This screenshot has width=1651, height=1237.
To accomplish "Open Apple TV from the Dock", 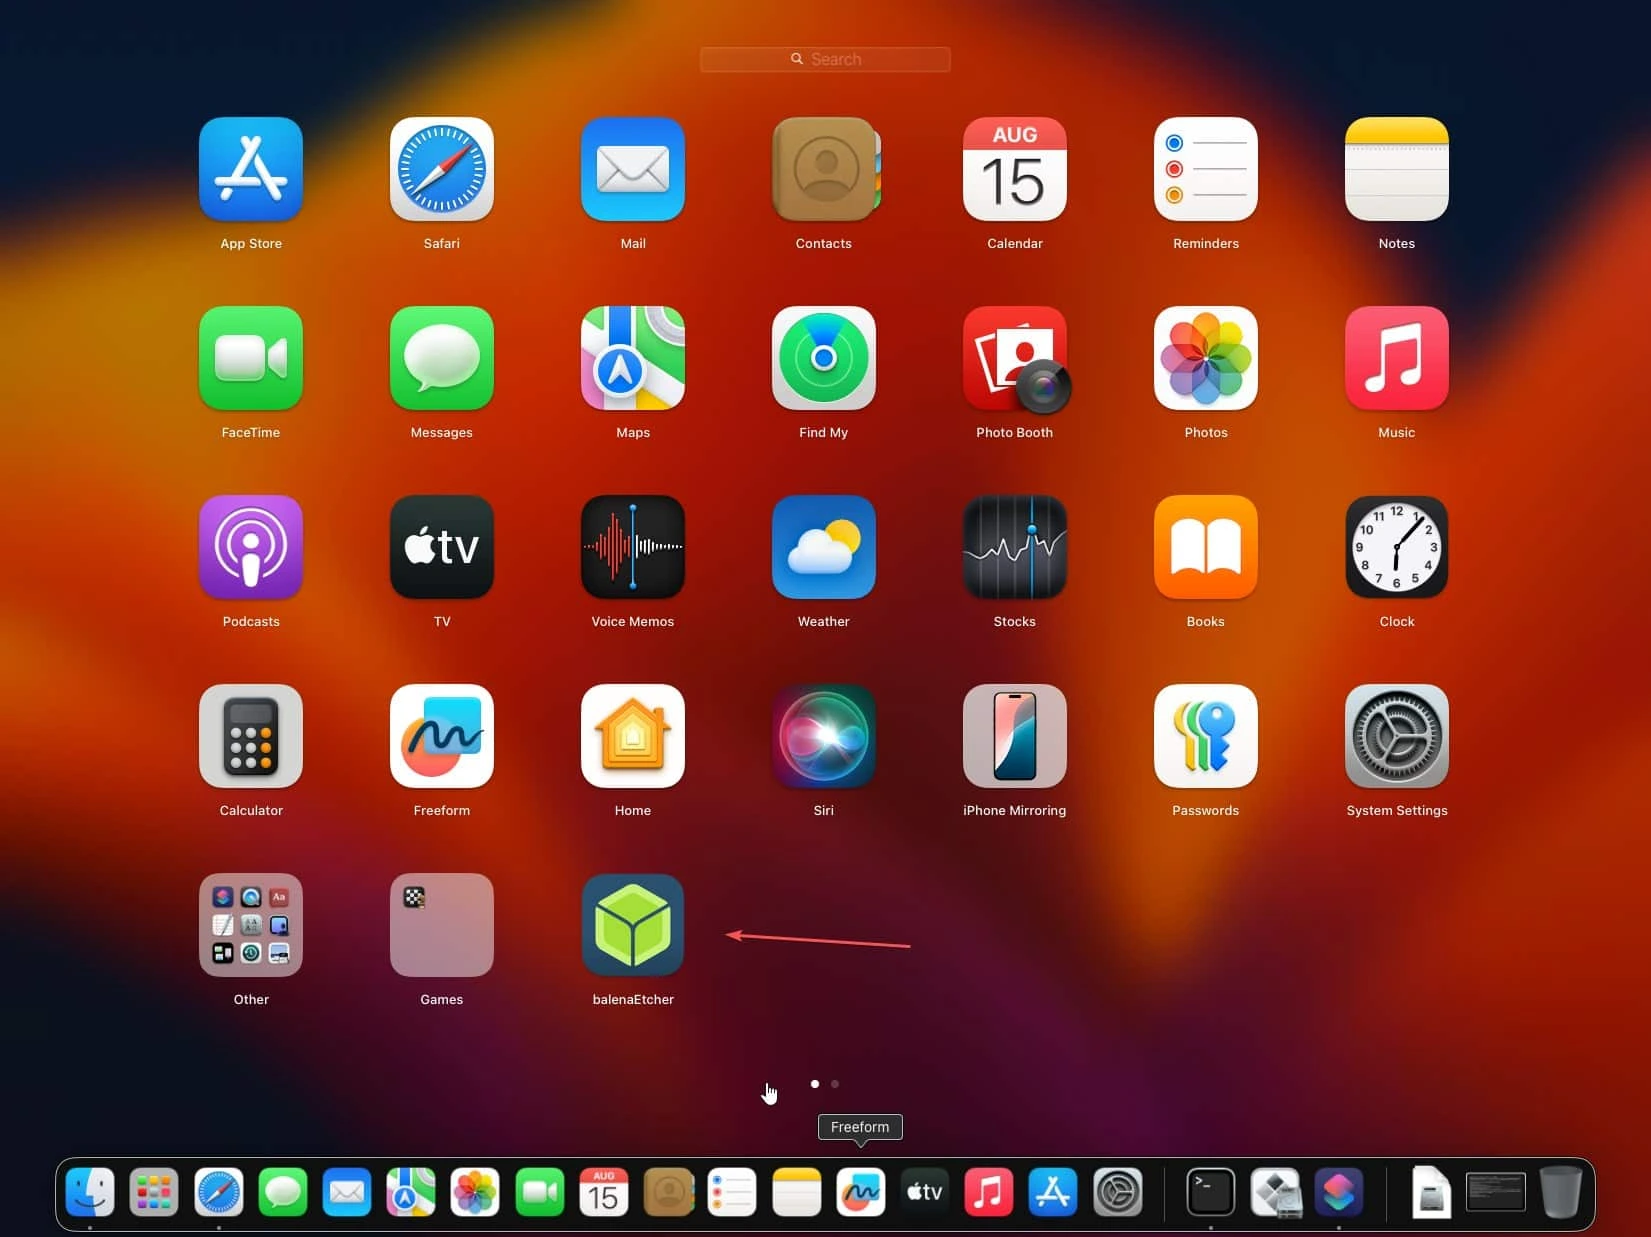I will (925, 1192).
